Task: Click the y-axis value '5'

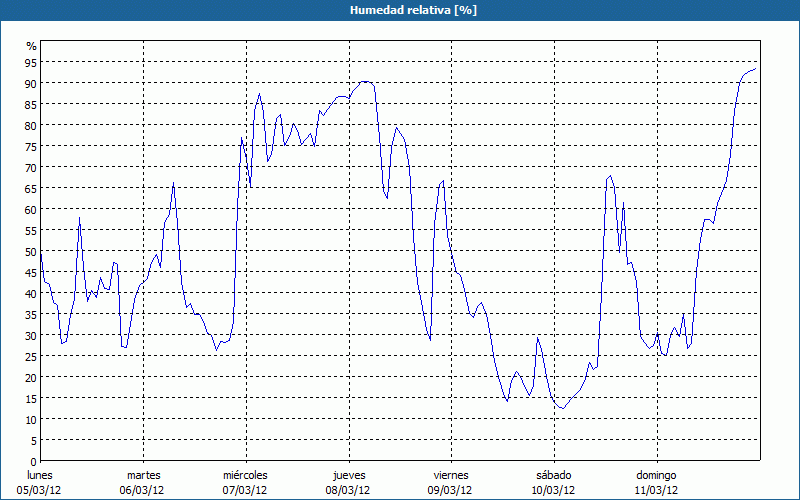Action: click(x=34, y=441)
